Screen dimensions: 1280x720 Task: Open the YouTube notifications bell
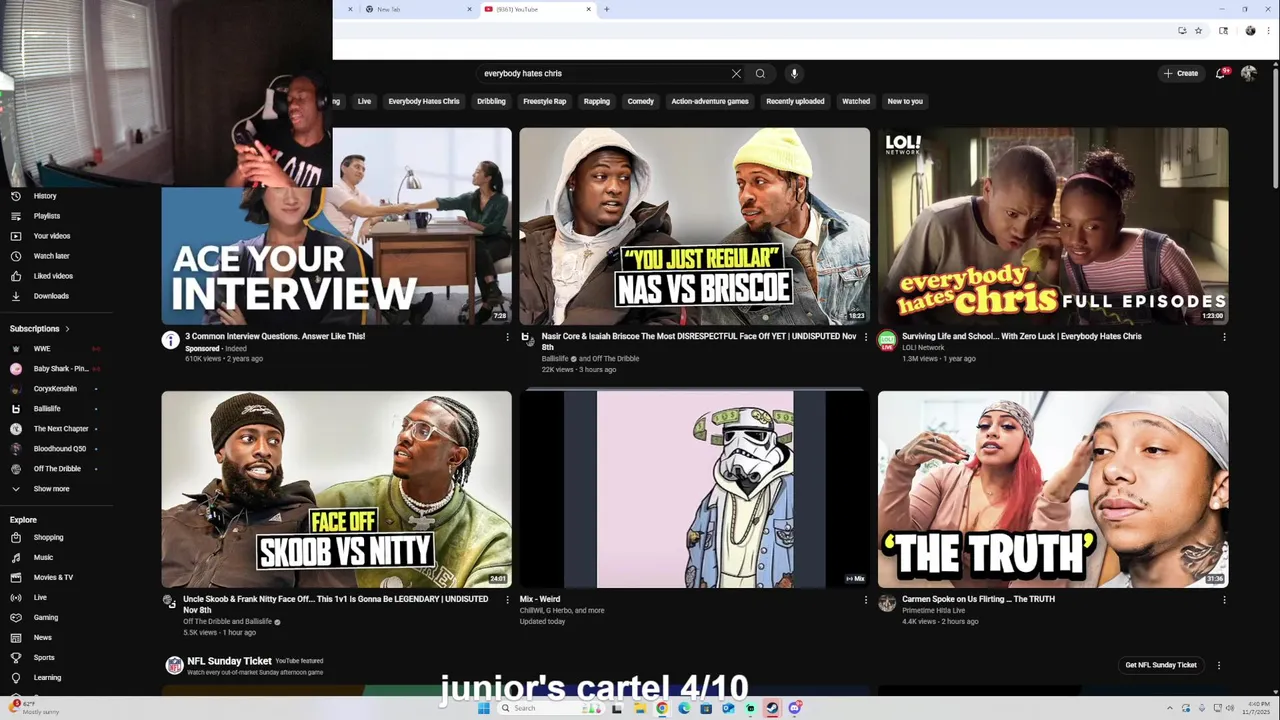1221,73
